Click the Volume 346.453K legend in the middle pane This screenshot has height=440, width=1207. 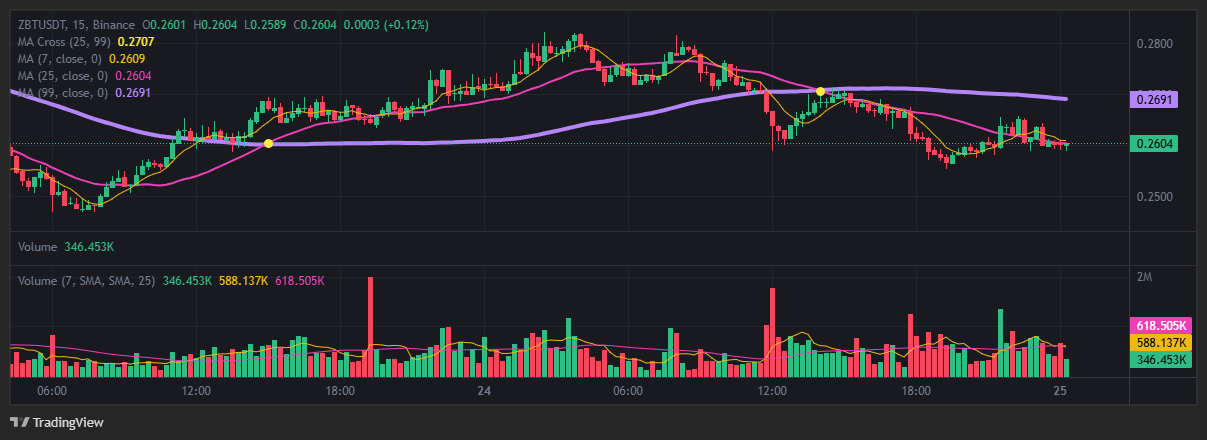(66, 246)
